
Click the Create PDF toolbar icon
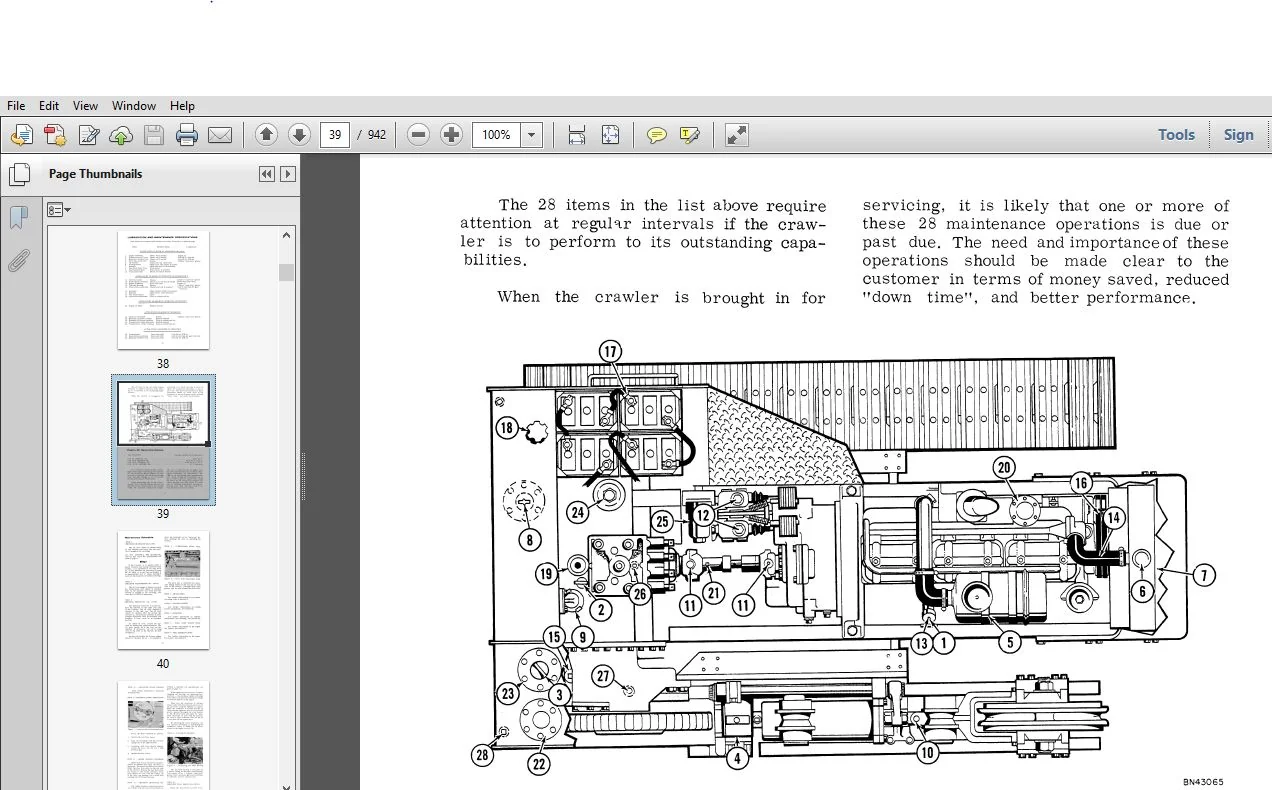click(x=55, y=135)
